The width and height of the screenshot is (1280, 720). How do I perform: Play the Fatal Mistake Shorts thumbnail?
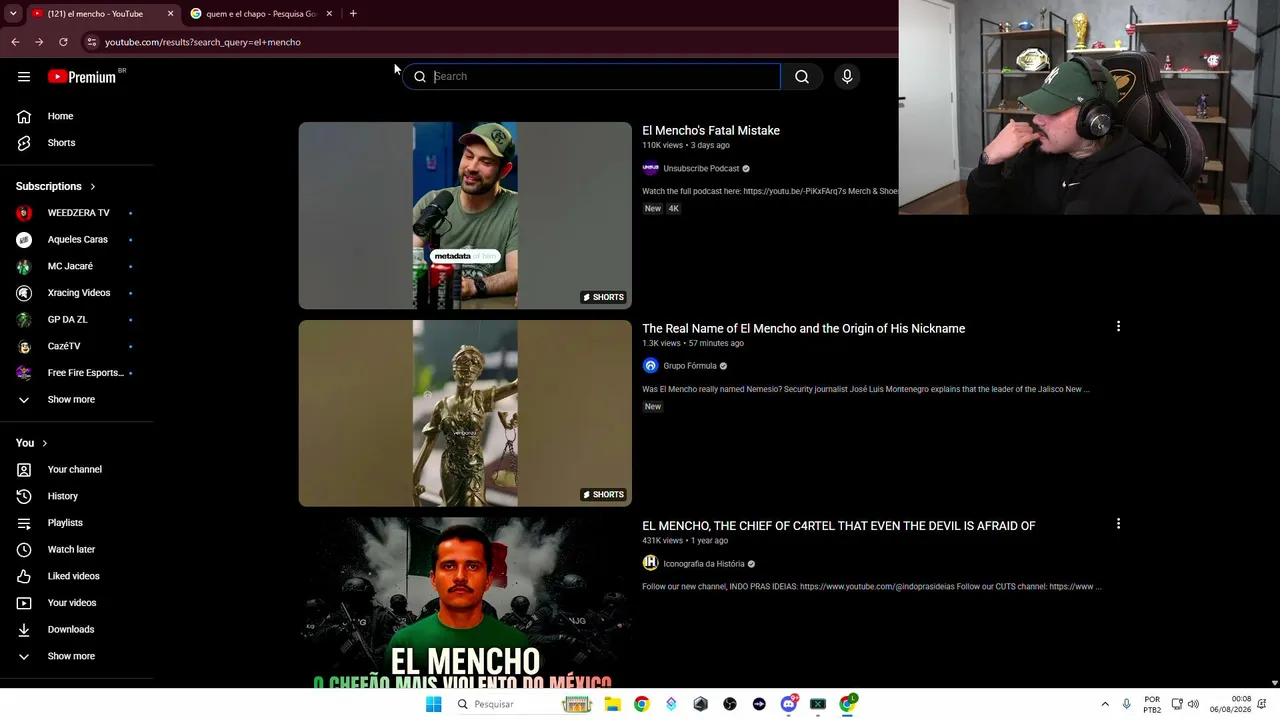465,216
